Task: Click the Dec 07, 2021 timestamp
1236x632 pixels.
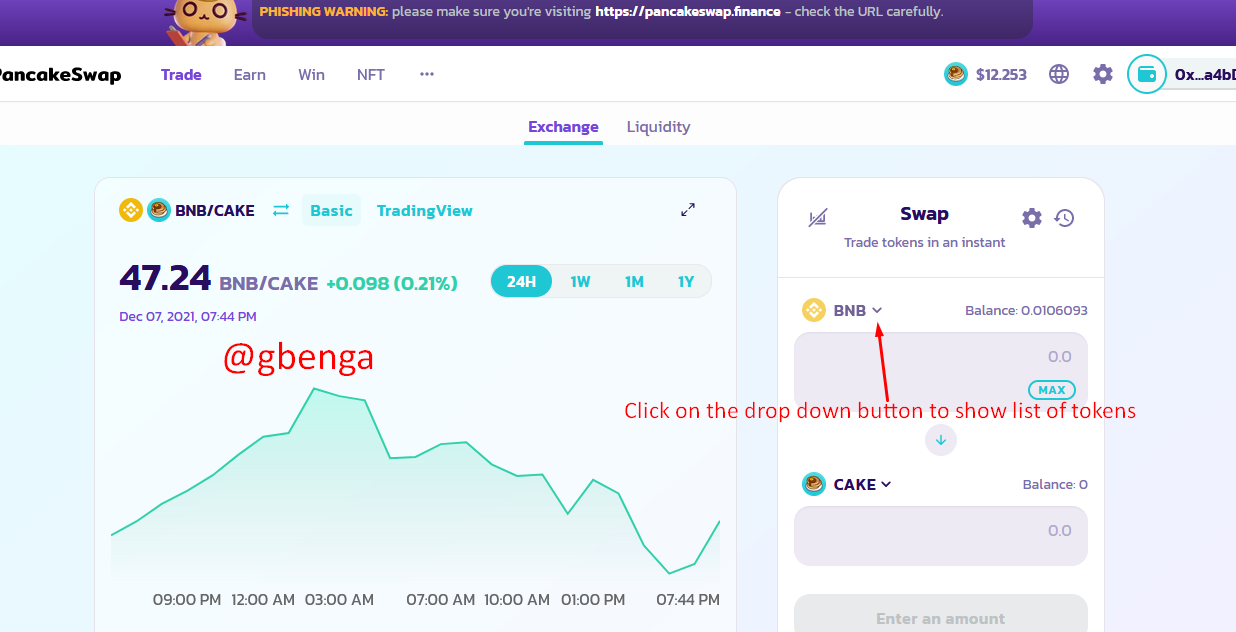Action: [x=188, y=316]
